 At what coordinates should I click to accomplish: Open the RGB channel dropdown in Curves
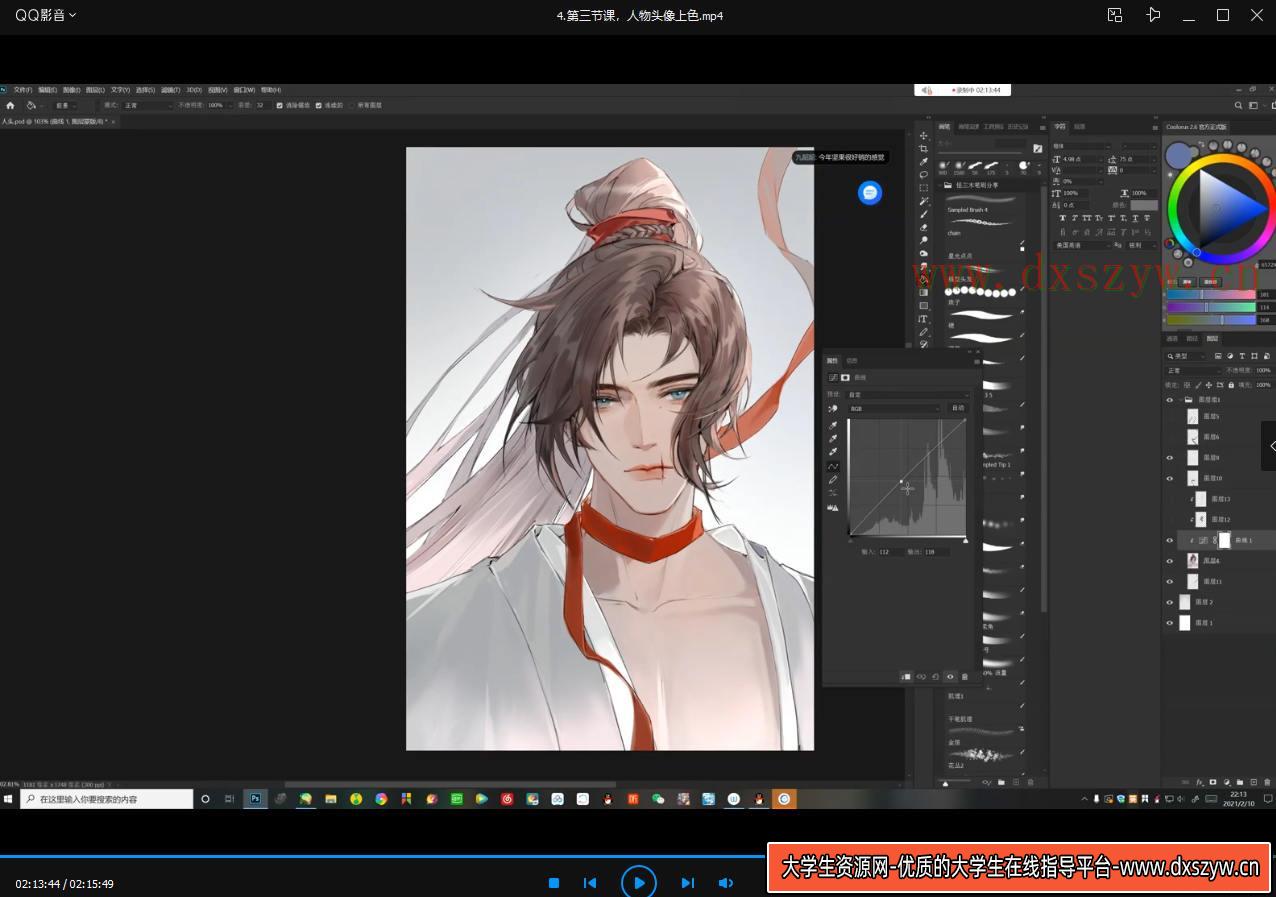895,408
